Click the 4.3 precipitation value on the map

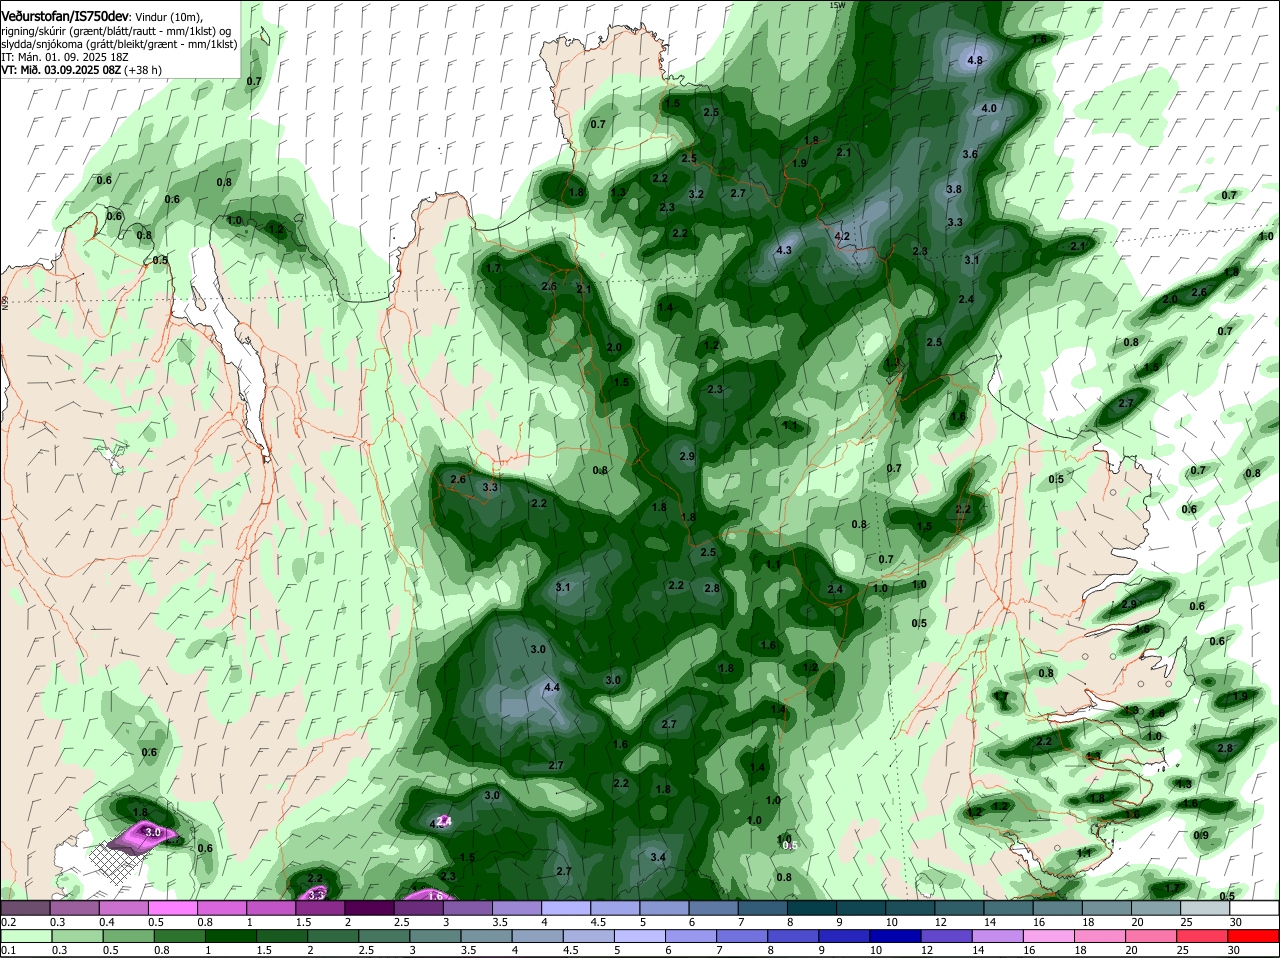[784, 250]
